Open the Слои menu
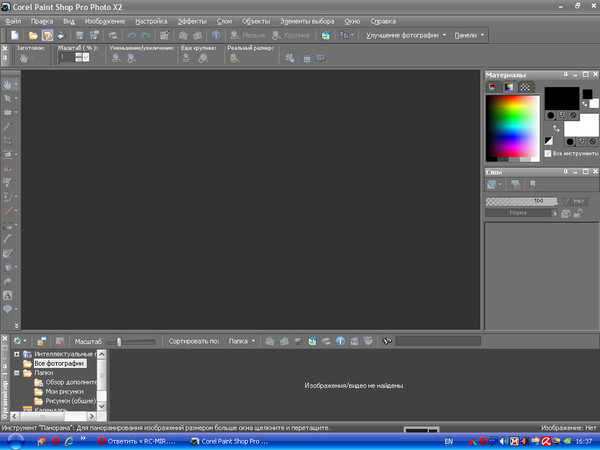This screenshot has width=600, height=450. click(224, 21)
